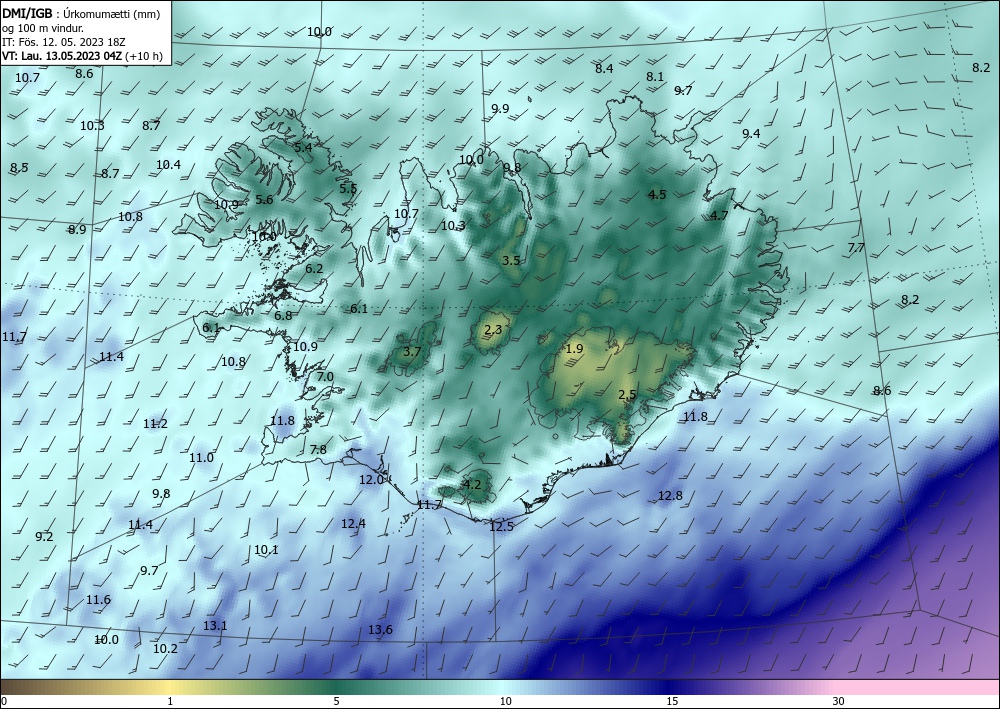Click the map value 5.4
This screenshot has height=709, width=1000.
coord(303,147)
